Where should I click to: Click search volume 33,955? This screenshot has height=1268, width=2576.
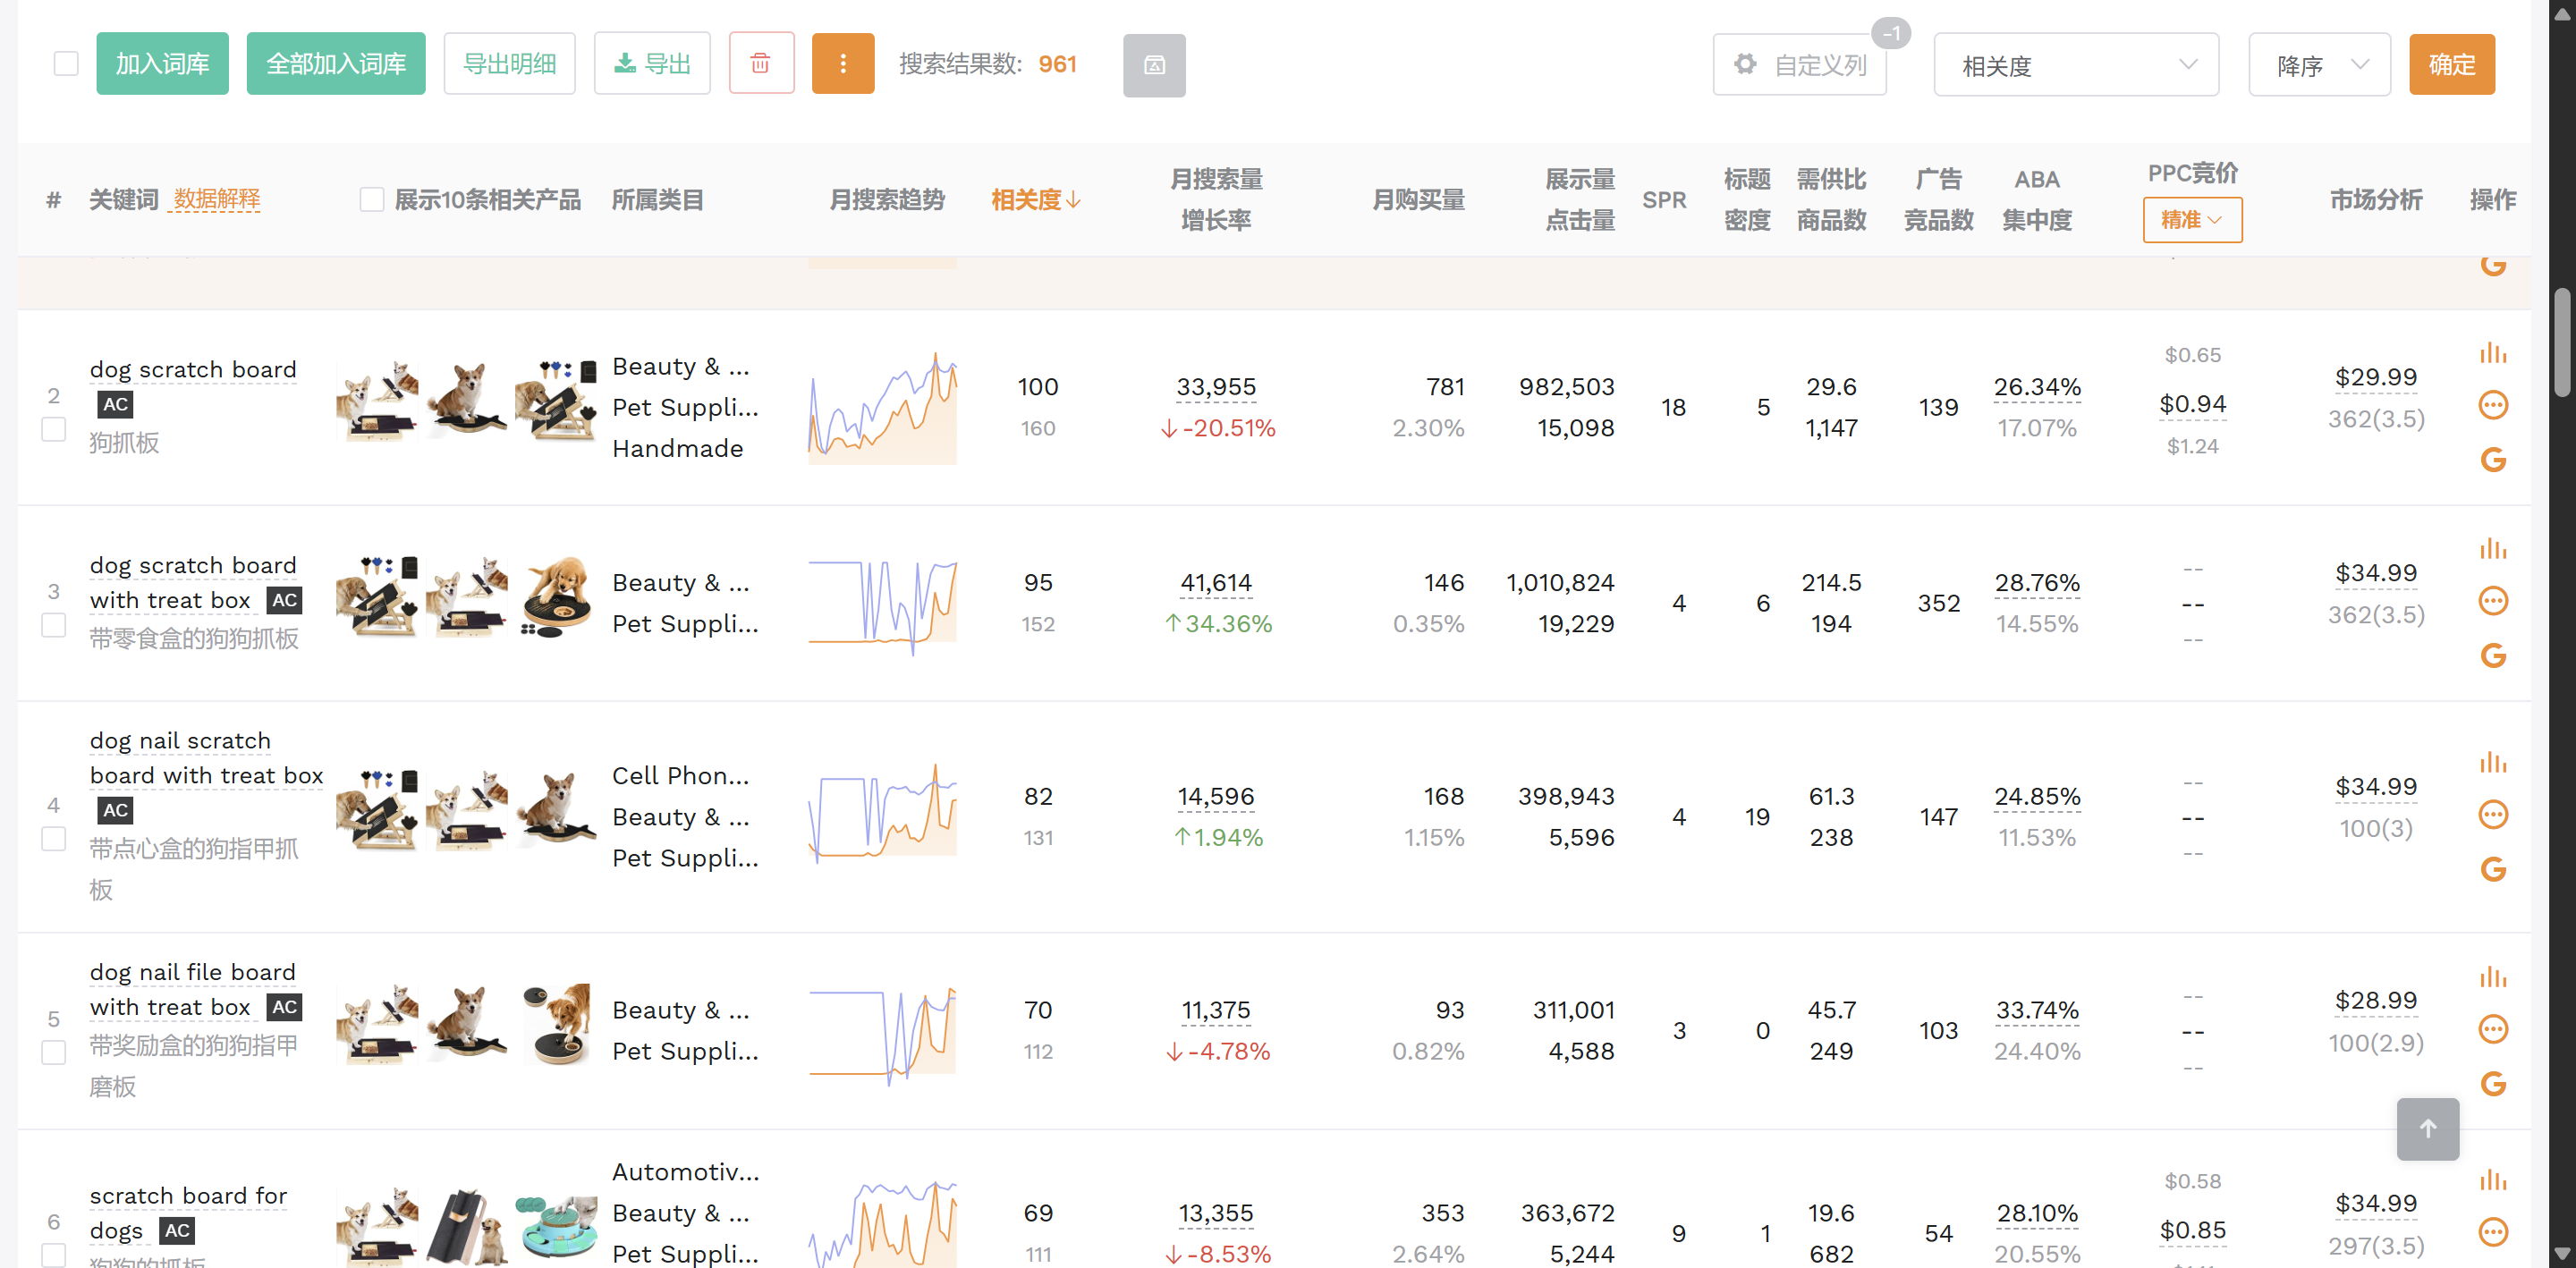pos(1216,387)
